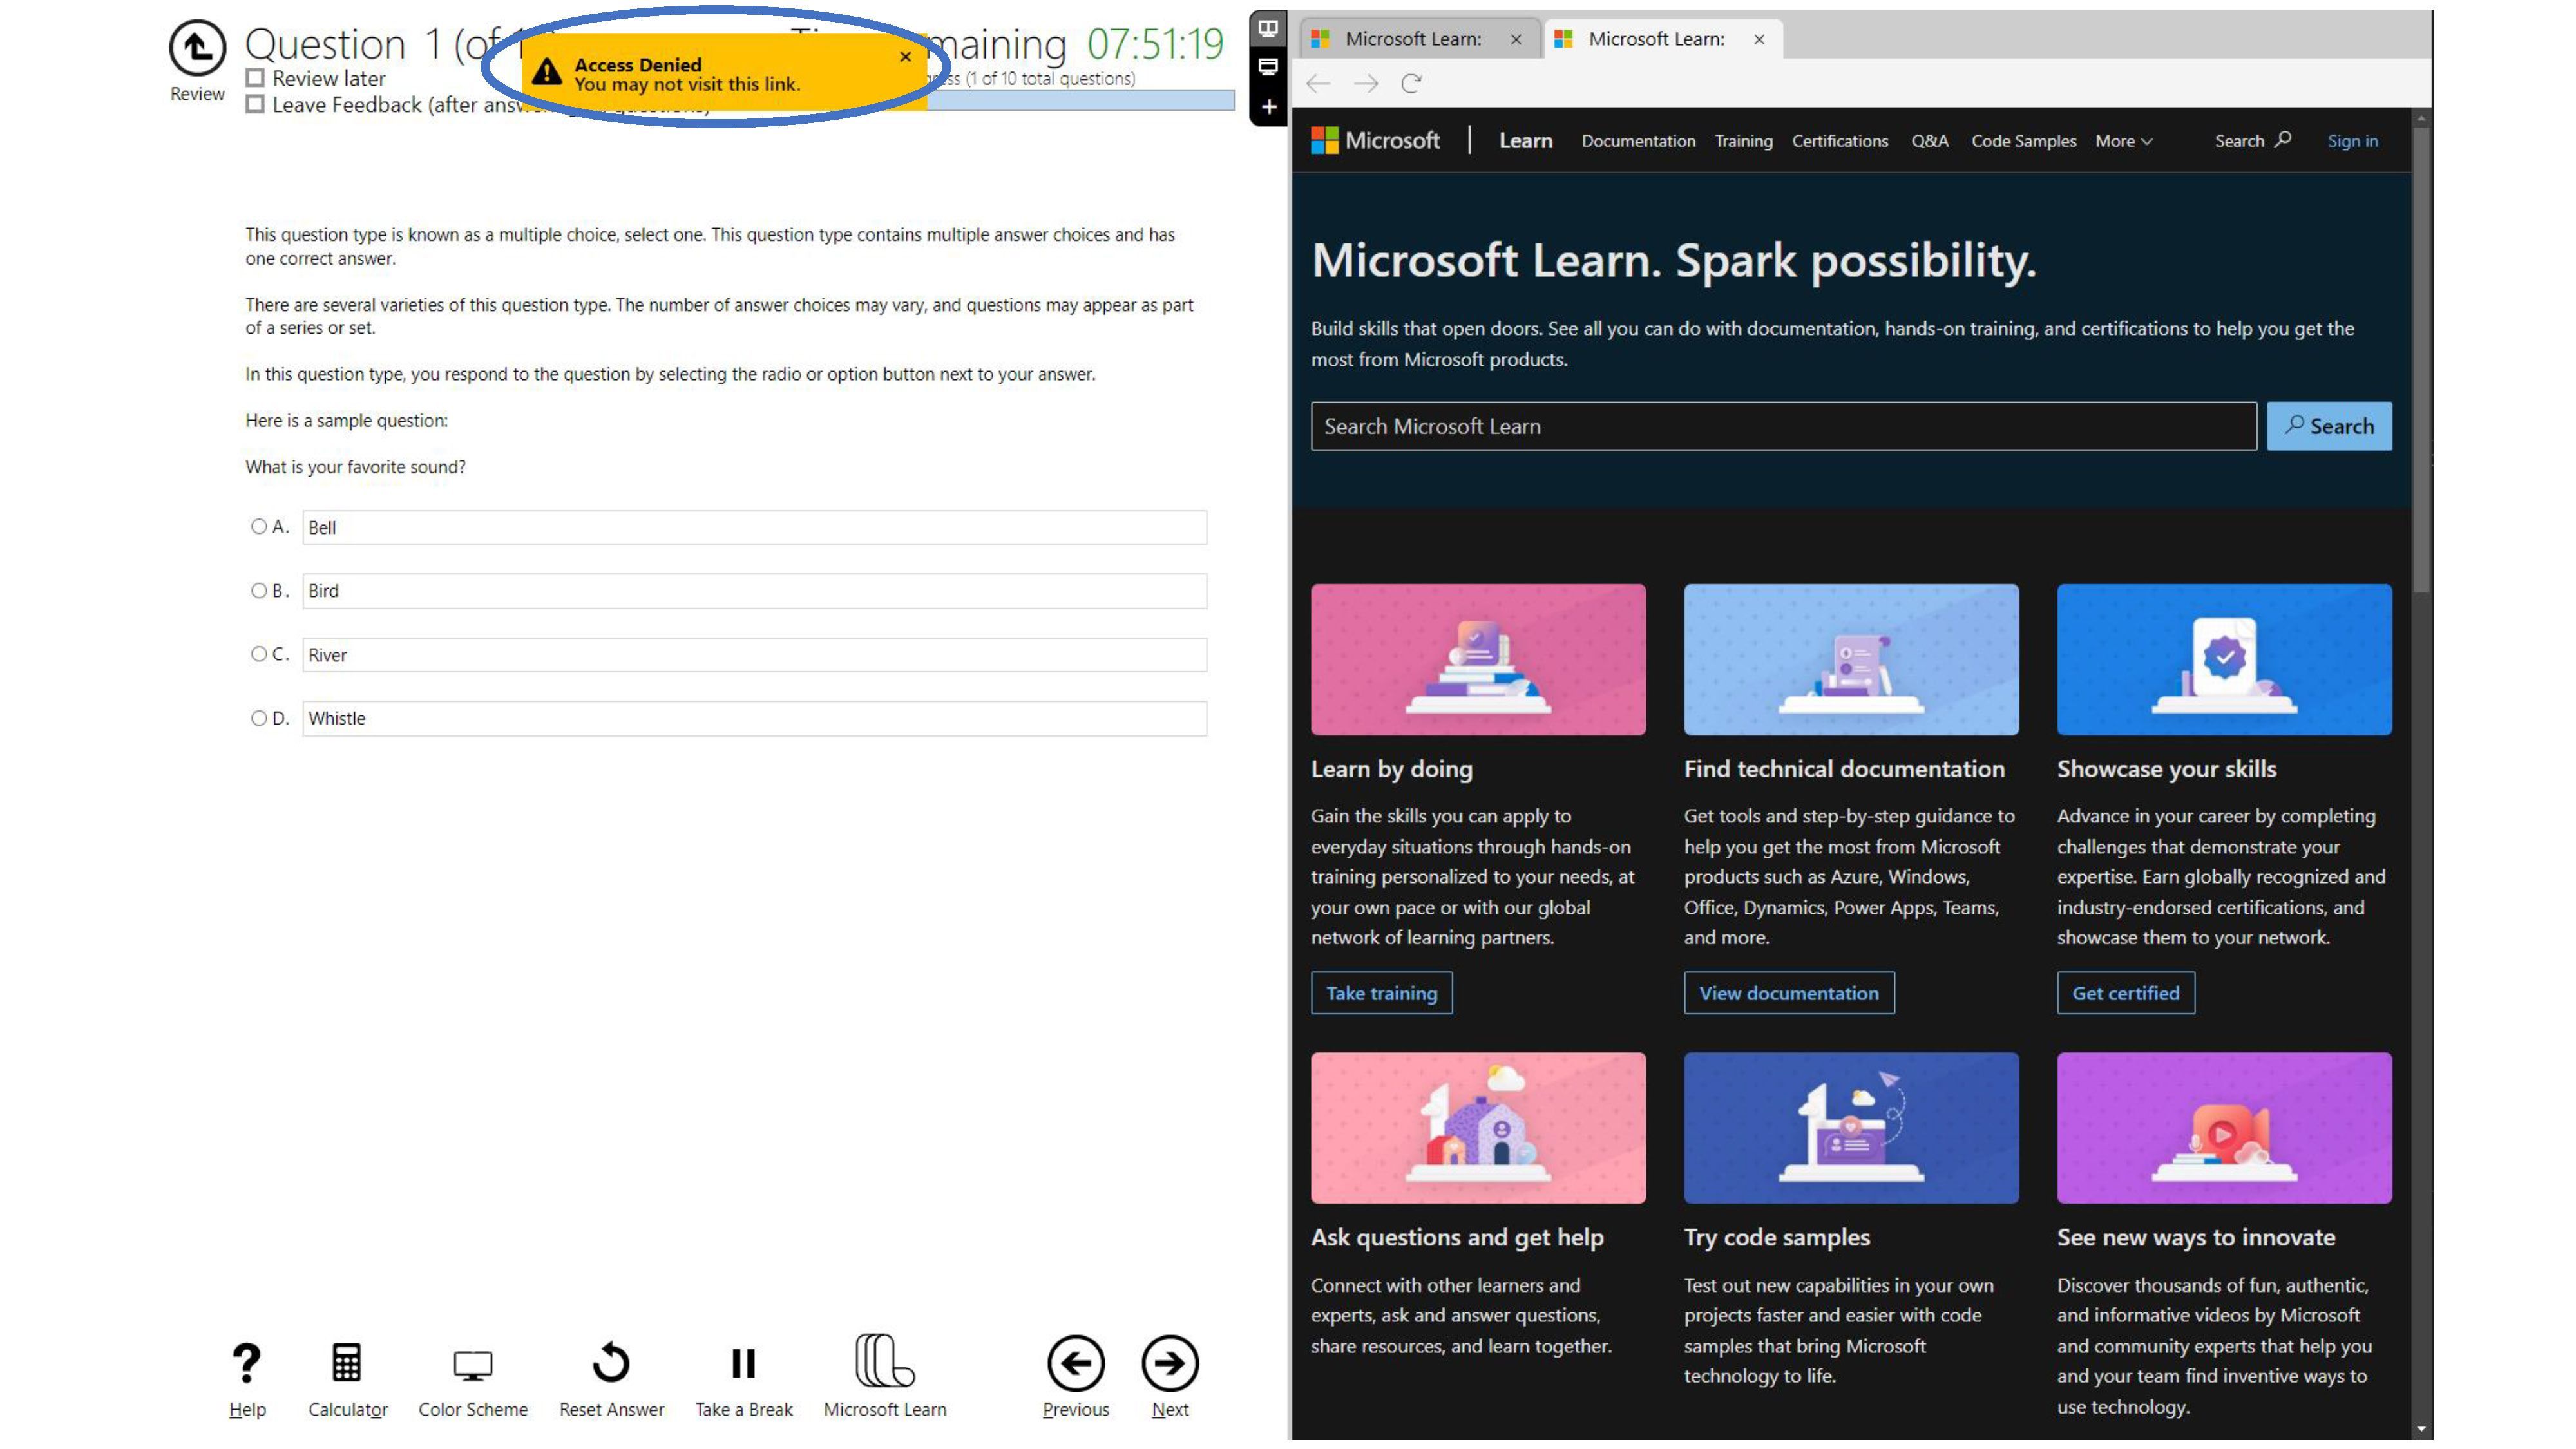Viewport: 2576px width, 1449px height.
Task: Choose radio option D. Whistle
Action: [x=259, y=718]
